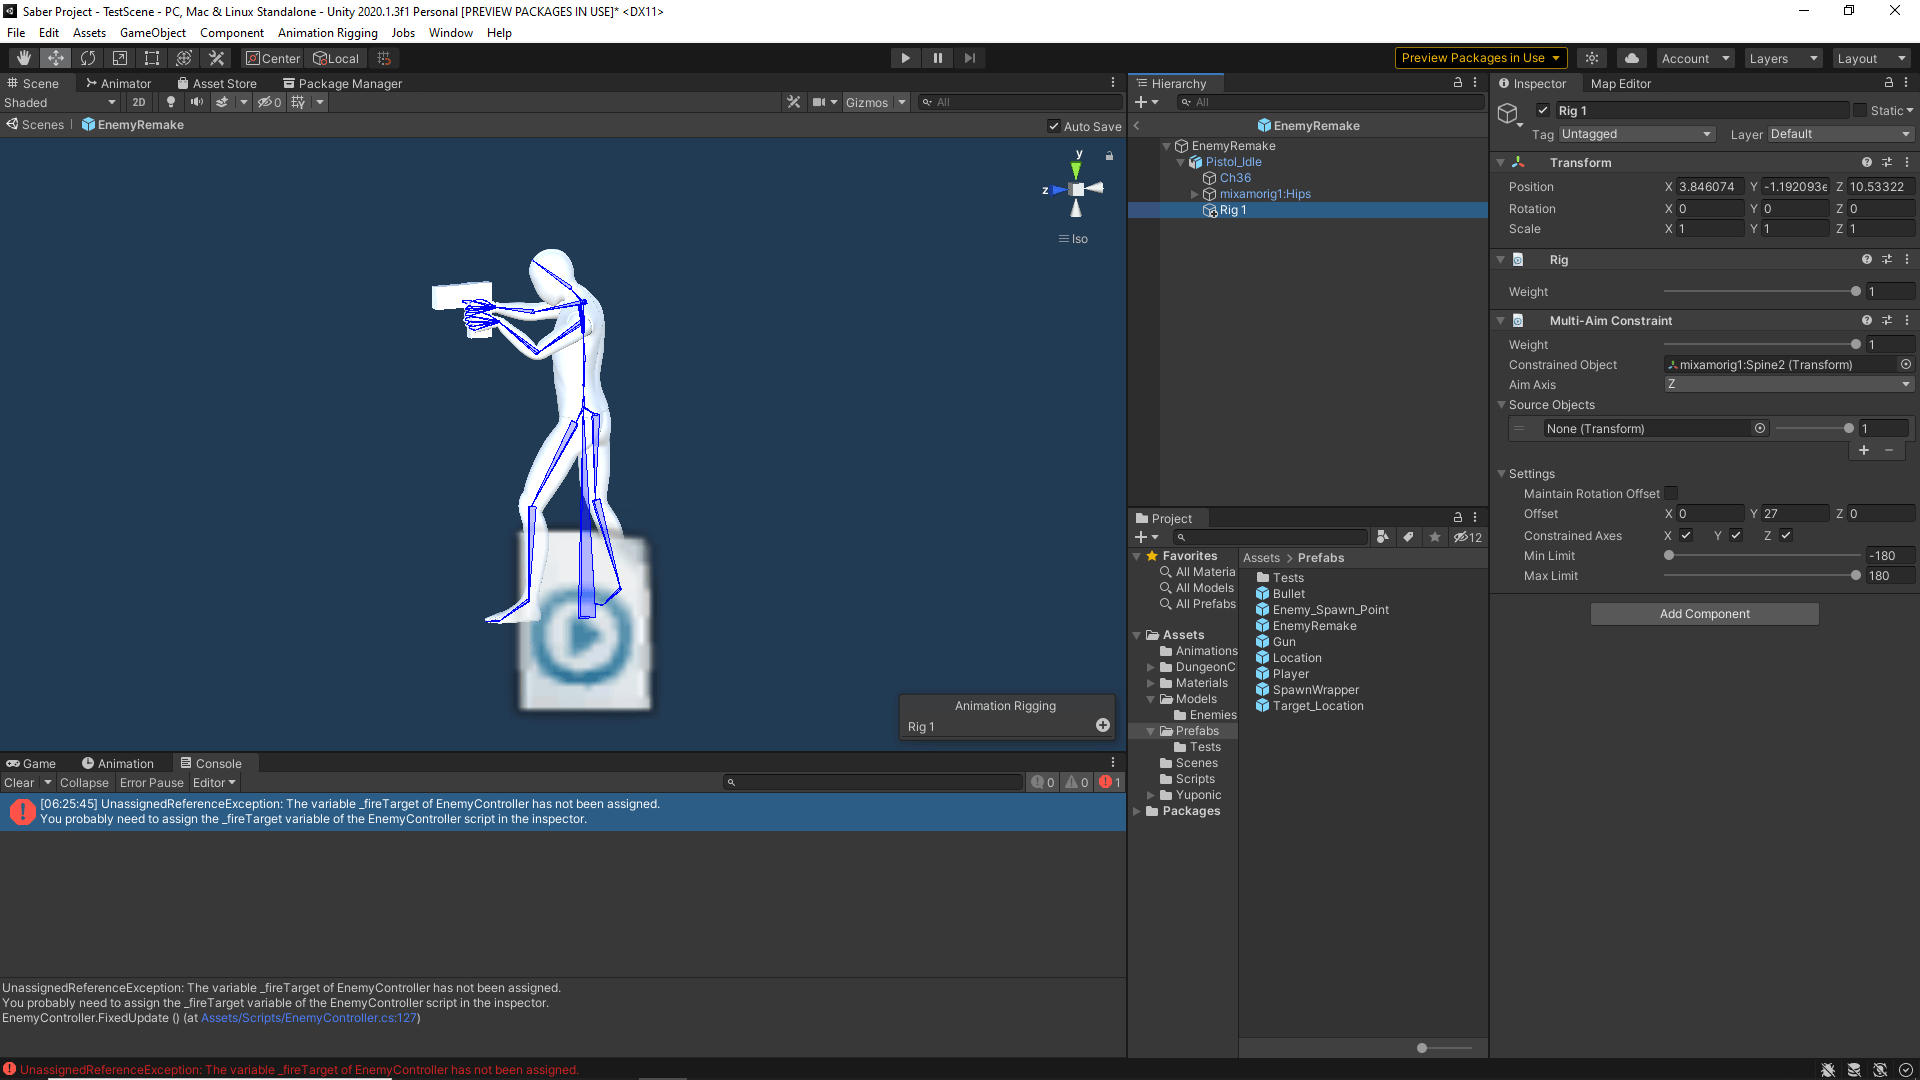
Task: Open the Shaded draw mode dropdown
Action: (60, 102)
